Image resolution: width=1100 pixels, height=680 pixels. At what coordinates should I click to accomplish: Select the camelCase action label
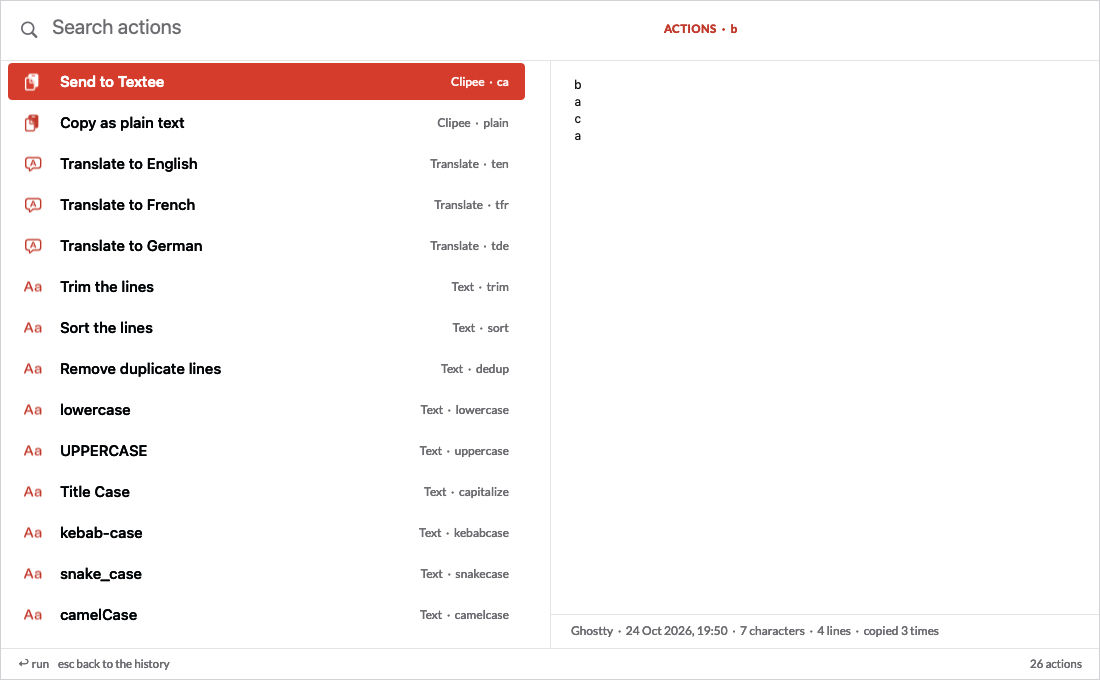[x=99, y=615]
